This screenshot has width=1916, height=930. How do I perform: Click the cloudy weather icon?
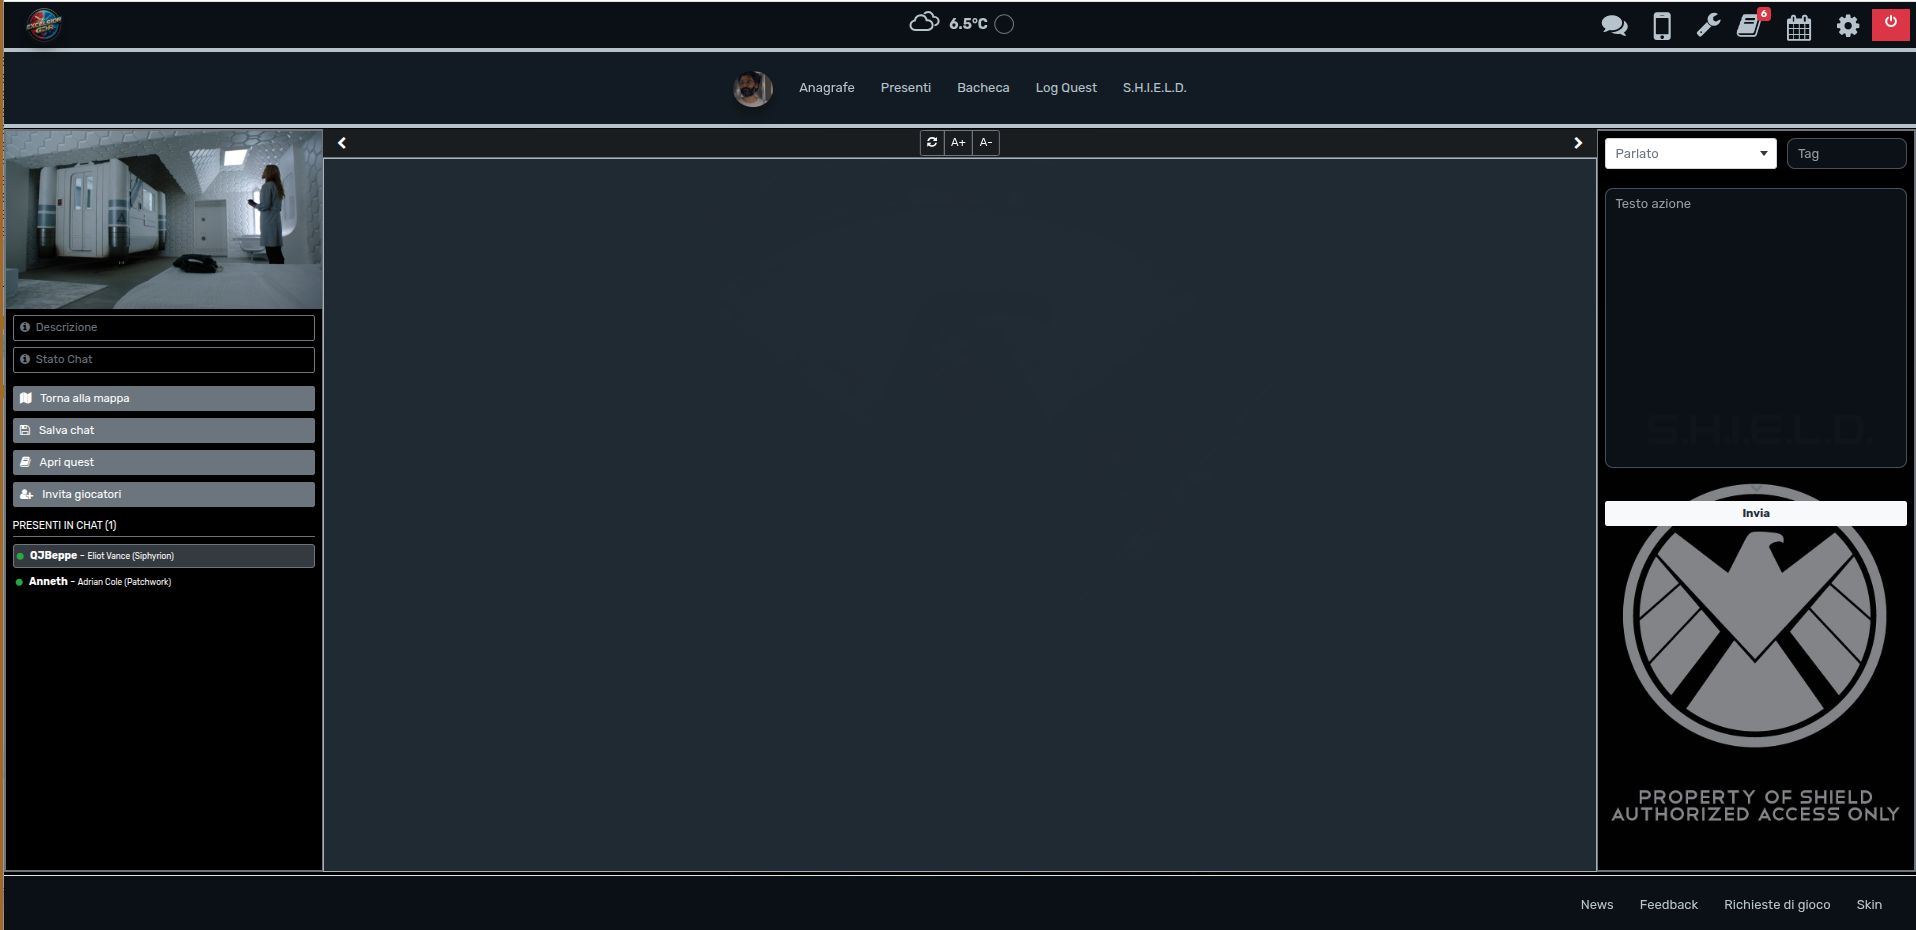click(924, 22)
